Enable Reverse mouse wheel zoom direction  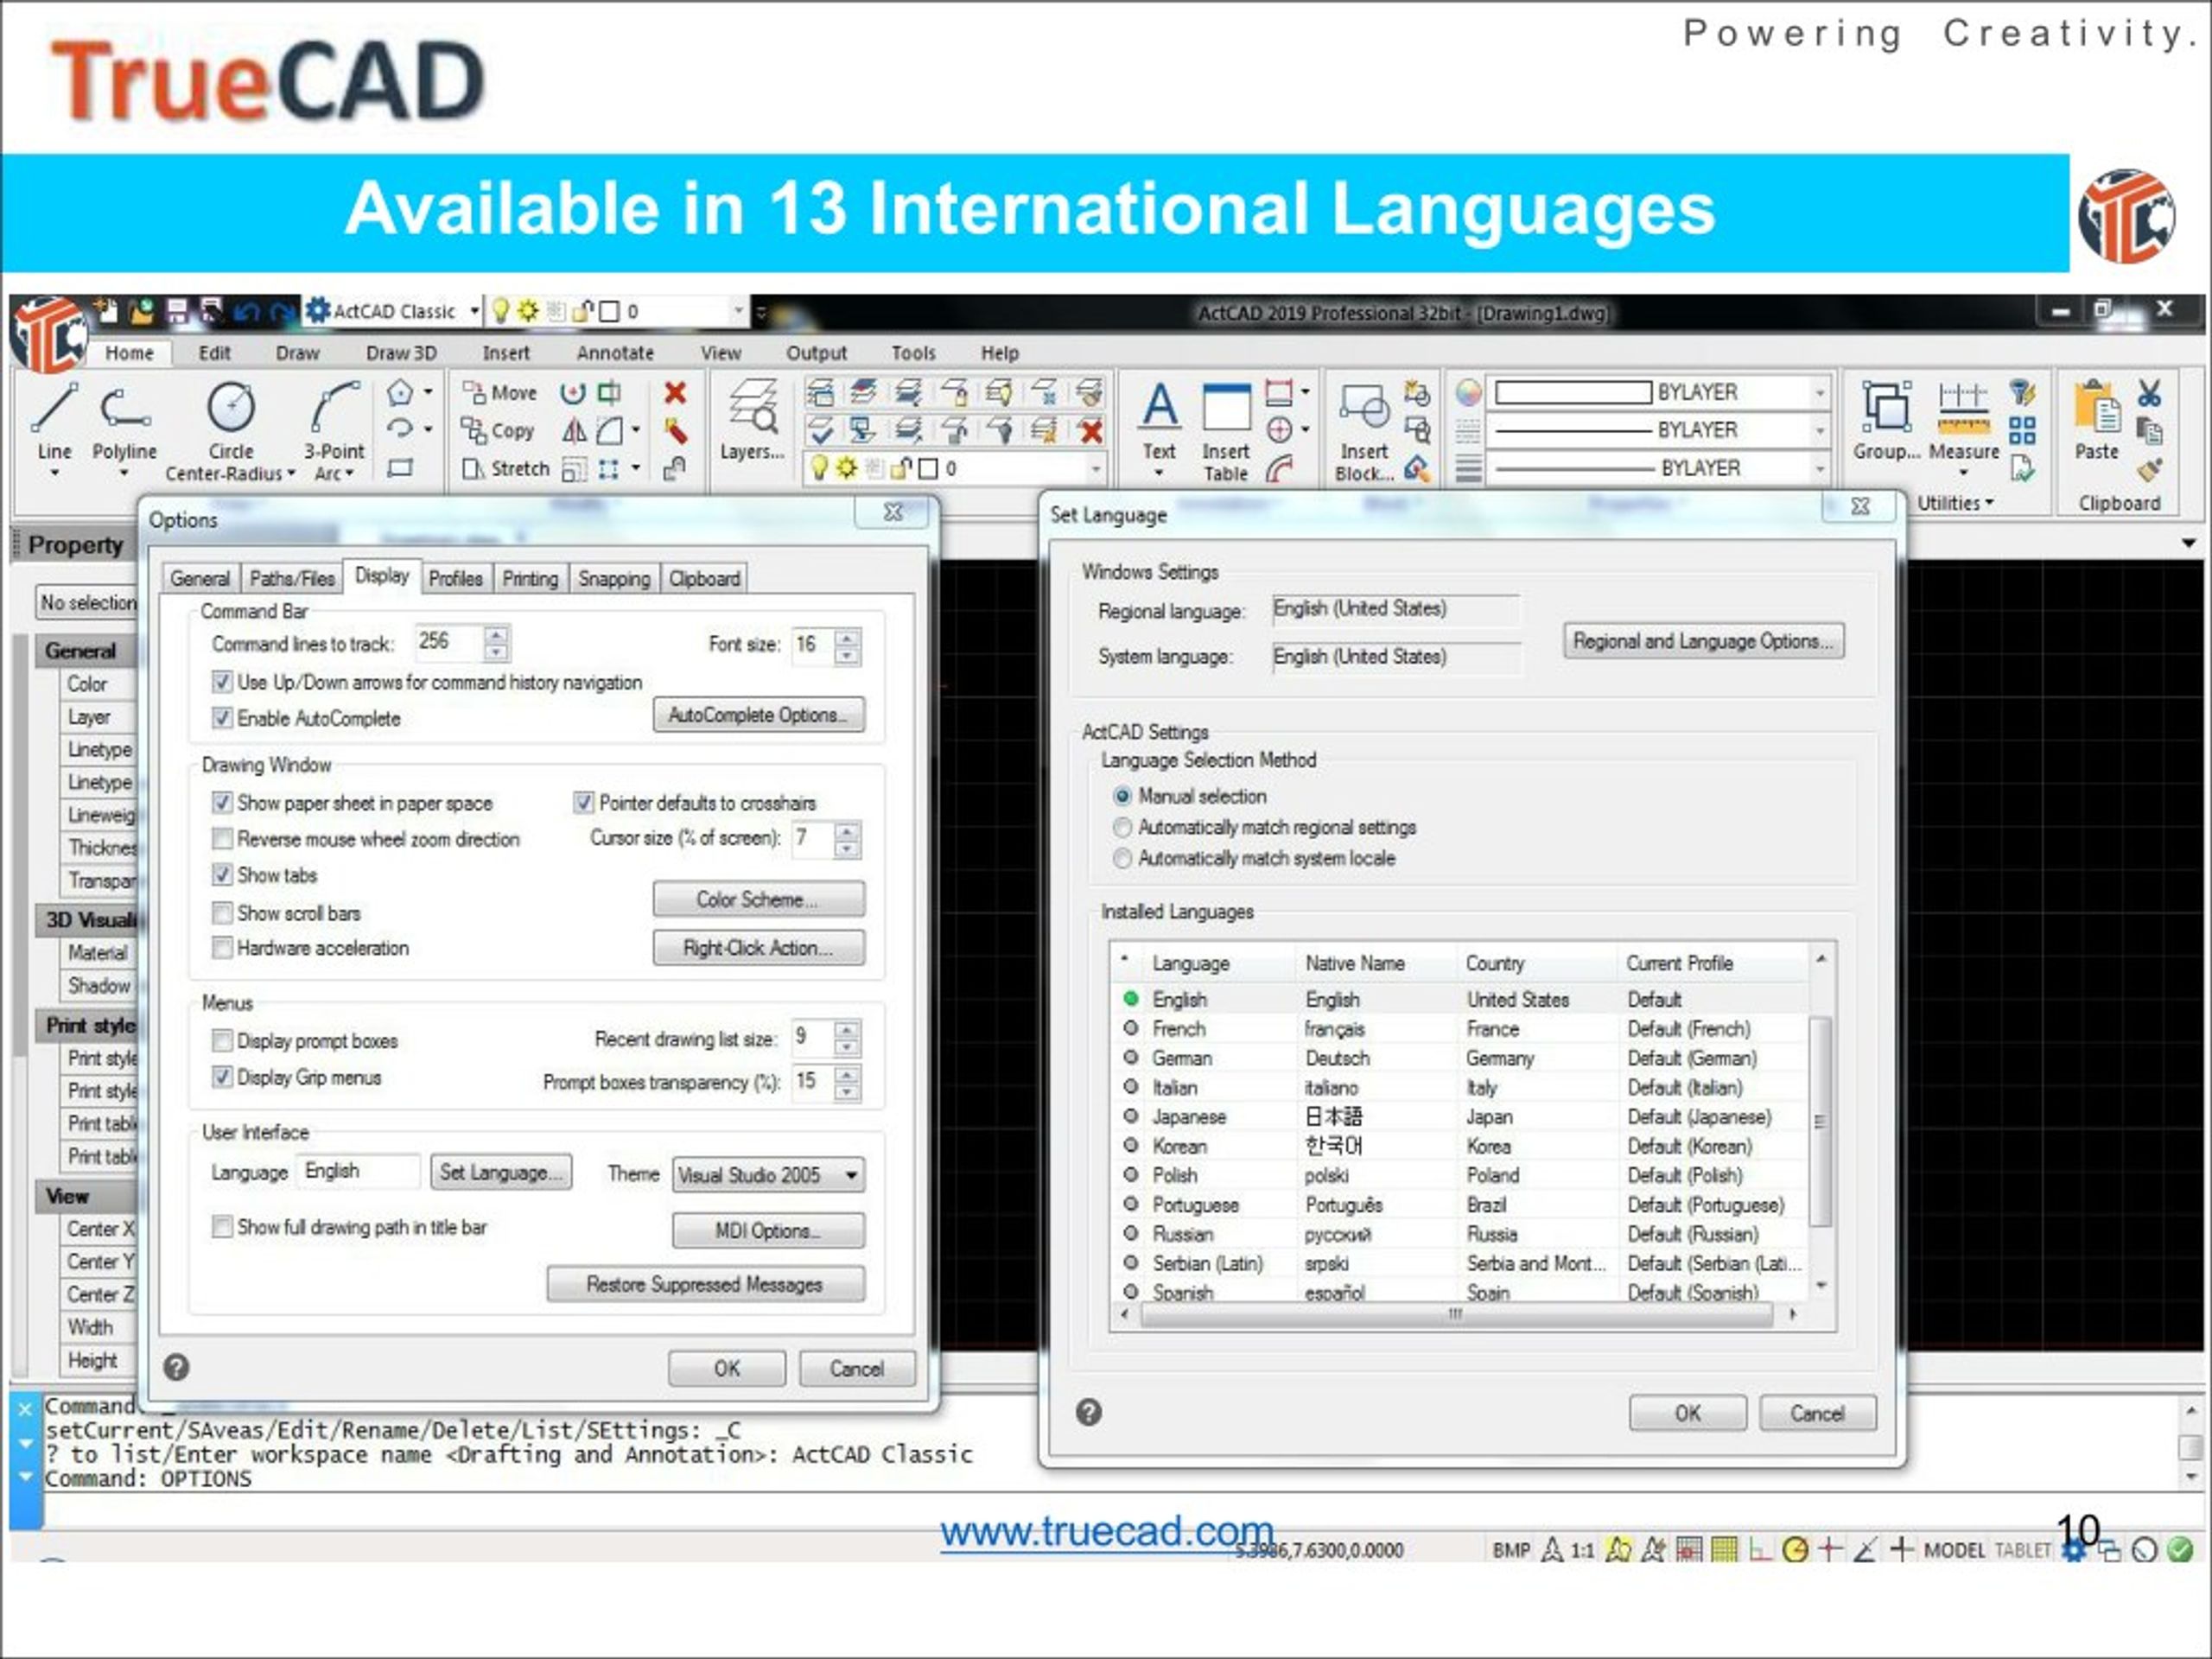[222, 839]
